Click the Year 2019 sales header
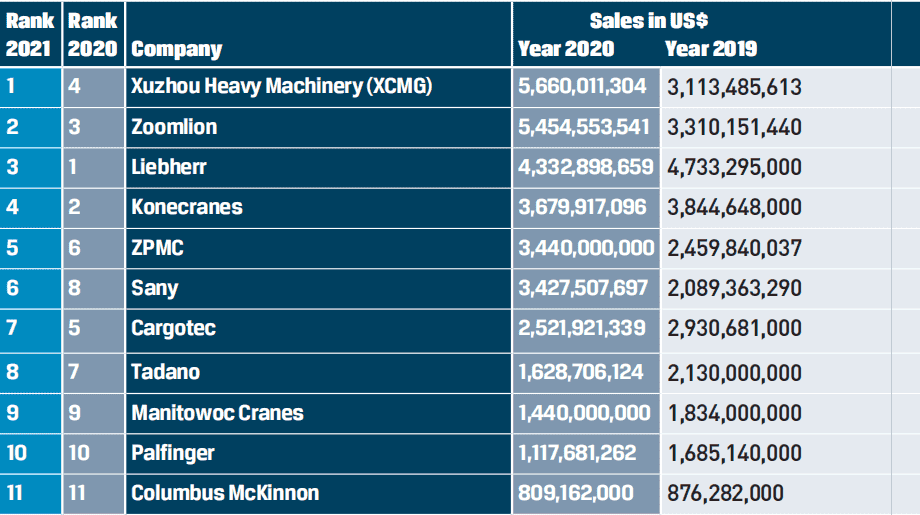The height and width of the screenshot is (515, 920). [711, 49]
